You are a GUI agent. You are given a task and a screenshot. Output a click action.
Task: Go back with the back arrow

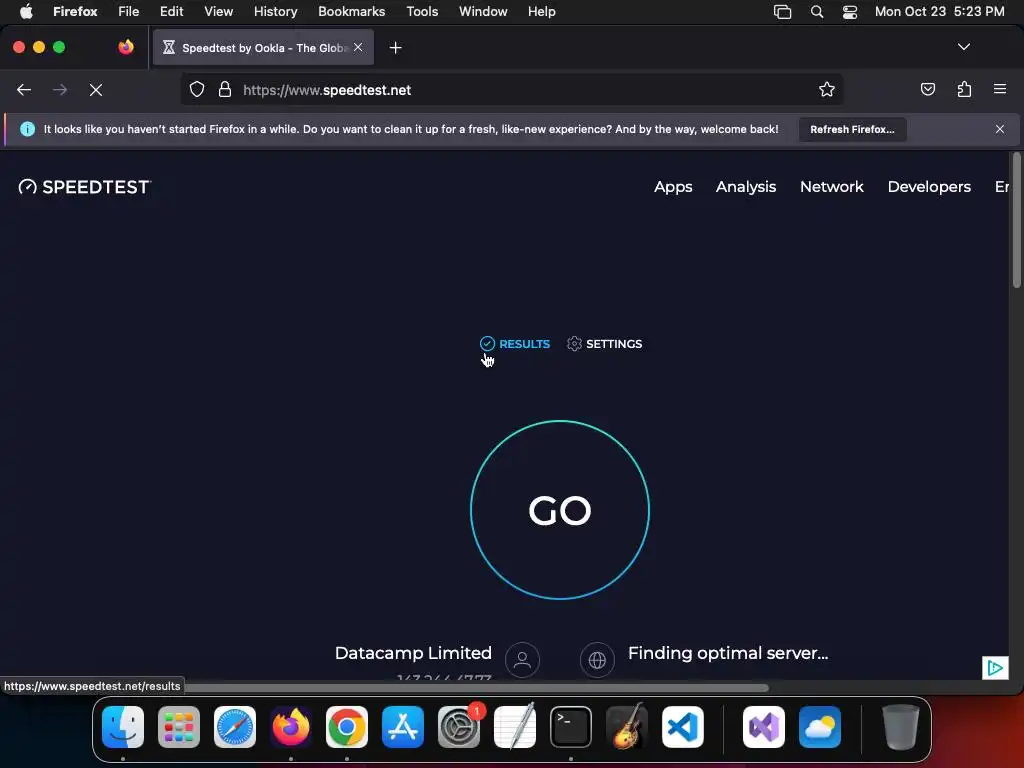point(24,90)
